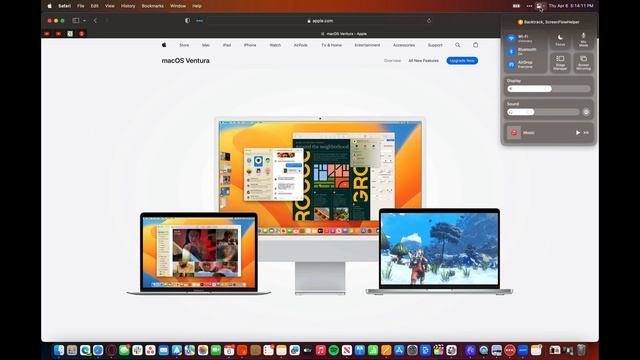Open the Apple menu
The width and height of the screenshot is (640, 360).
click(x=50, y=6)
